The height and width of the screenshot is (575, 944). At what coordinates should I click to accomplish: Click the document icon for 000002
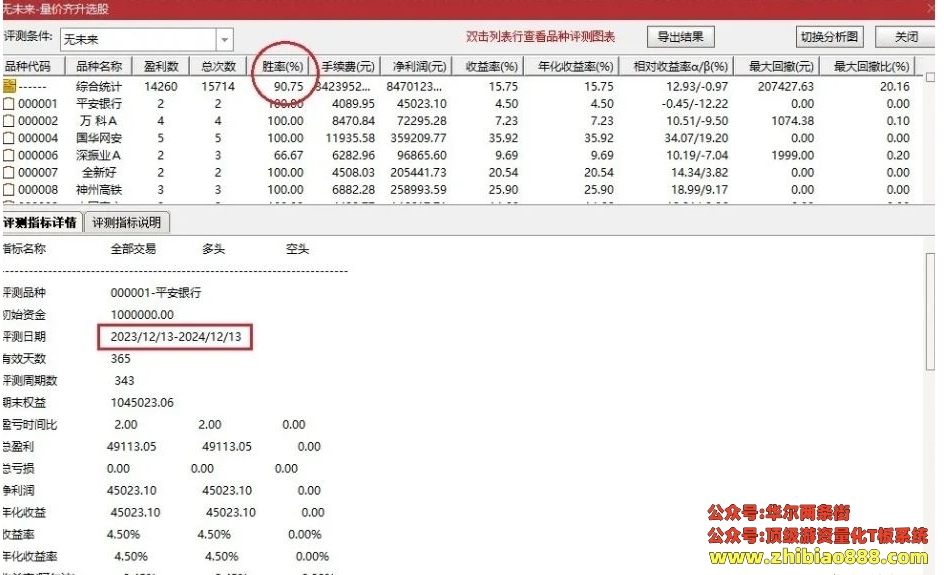(8, 121)
